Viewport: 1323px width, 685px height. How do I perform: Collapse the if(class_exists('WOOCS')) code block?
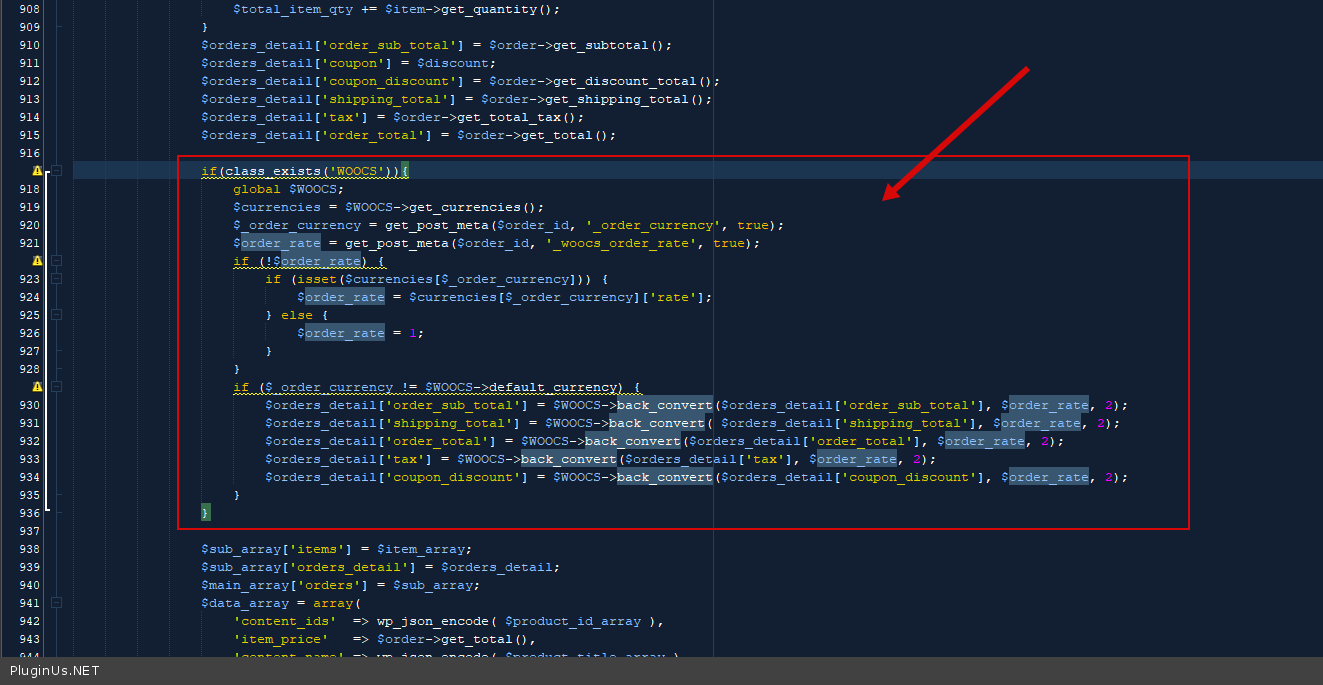click(x=57, y=171)
